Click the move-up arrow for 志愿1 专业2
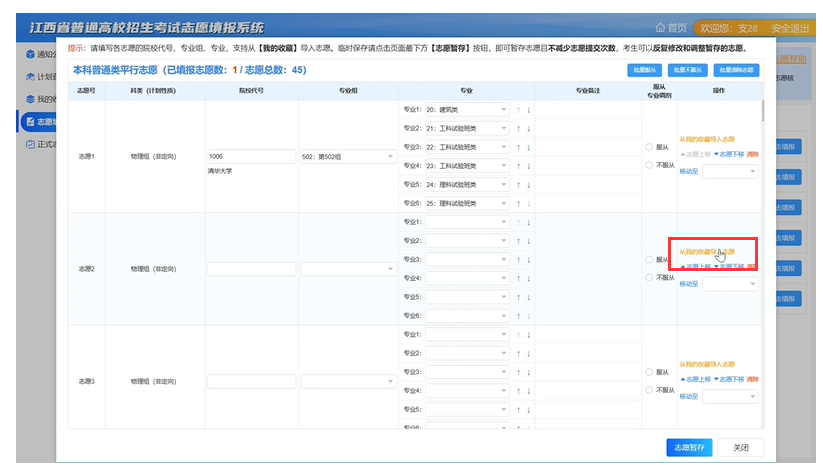The image size is (823, 475). (518, 128)
